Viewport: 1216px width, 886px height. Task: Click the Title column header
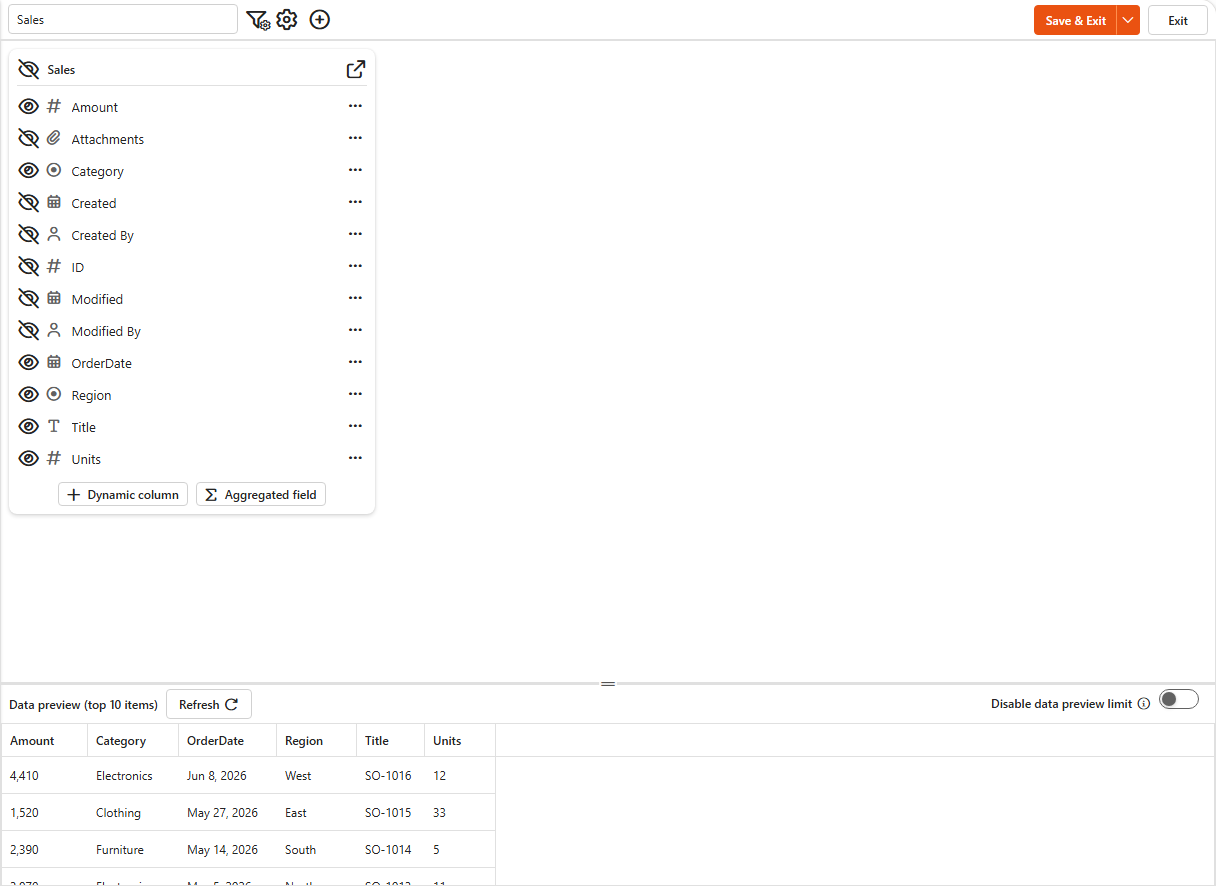coord(390,741)
